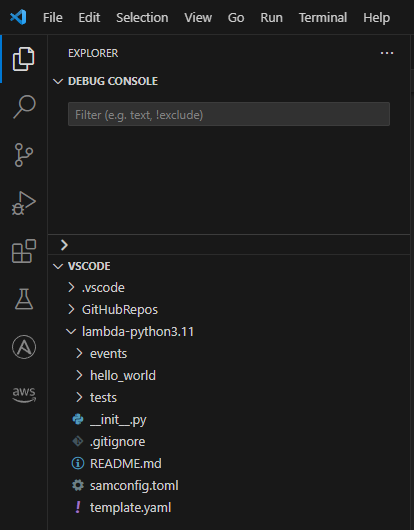Open the Extensions marketplace icon
414x530 pixels.
[x=24, y=251]
